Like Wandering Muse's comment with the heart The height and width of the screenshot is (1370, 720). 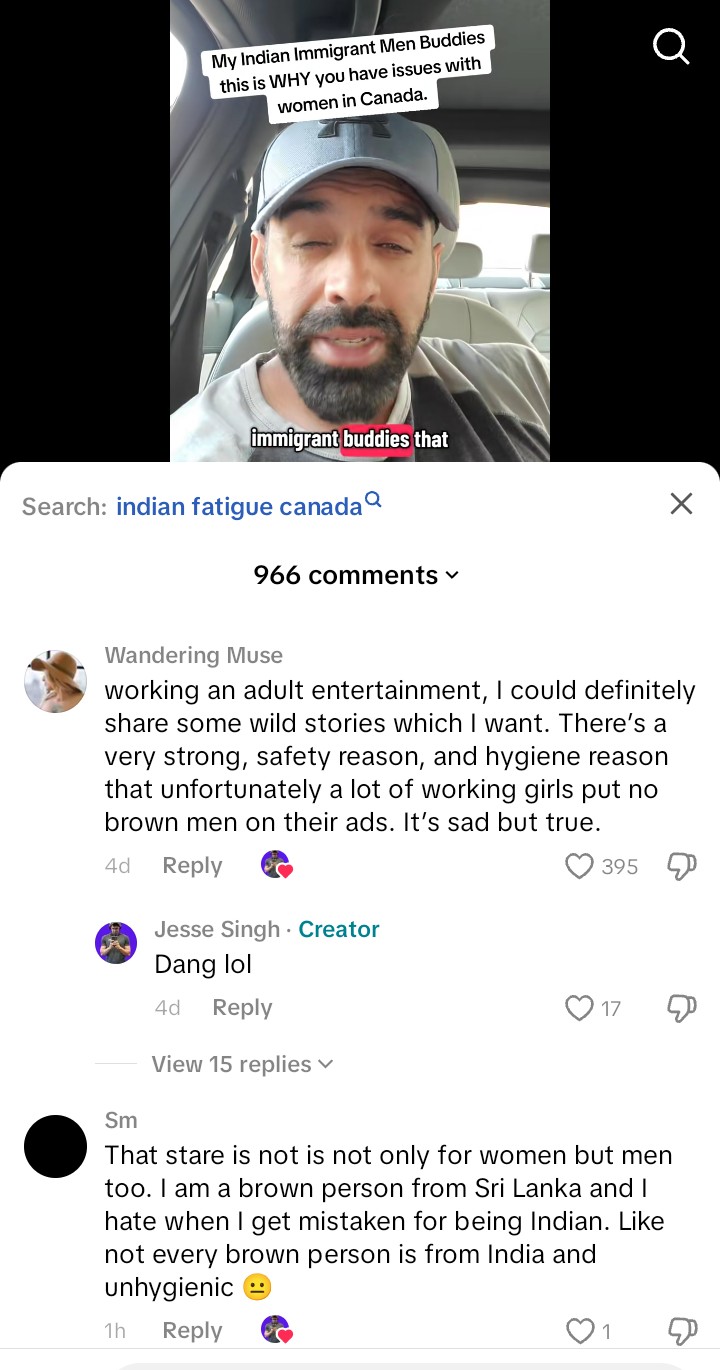[580, 866]
